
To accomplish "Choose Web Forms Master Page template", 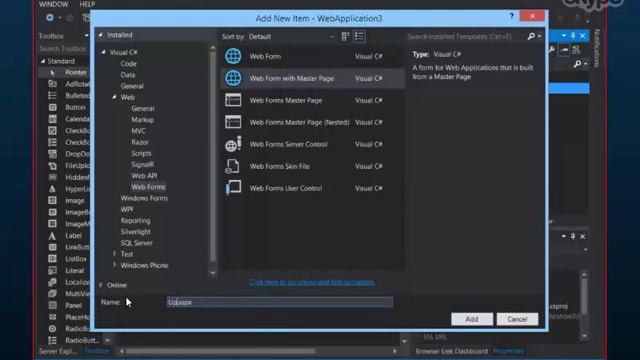I will pyautogui.click(x=313, y=100).
